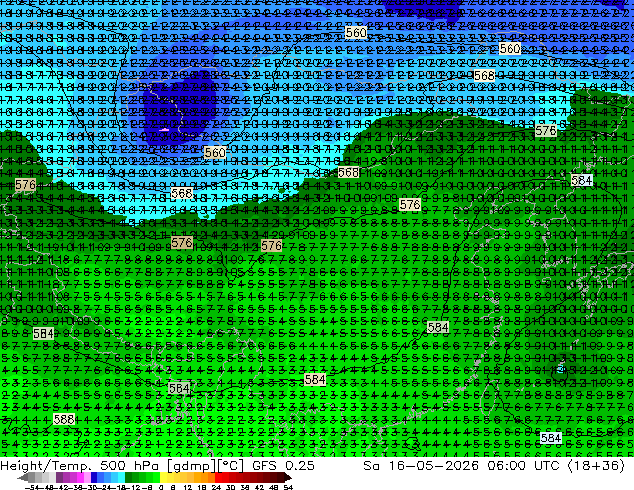This screenshot has width=634, height=490.
Task: Click the left arrow tip of the legend
Action: 20,478
